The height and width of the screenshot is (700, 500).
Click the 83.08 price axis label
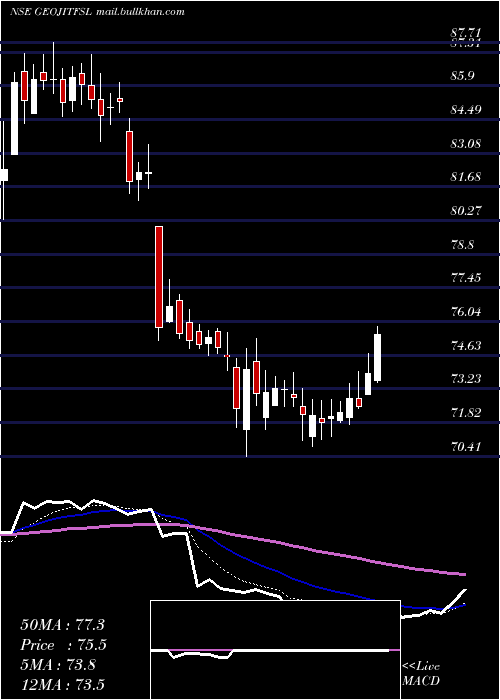point(466,143)
